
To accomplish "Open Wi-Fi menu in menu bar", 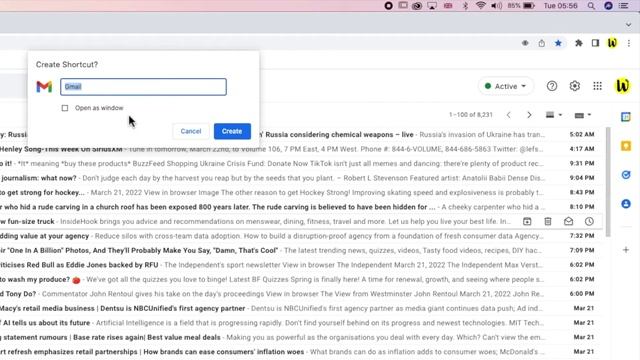I will click(x=480, y=6).
